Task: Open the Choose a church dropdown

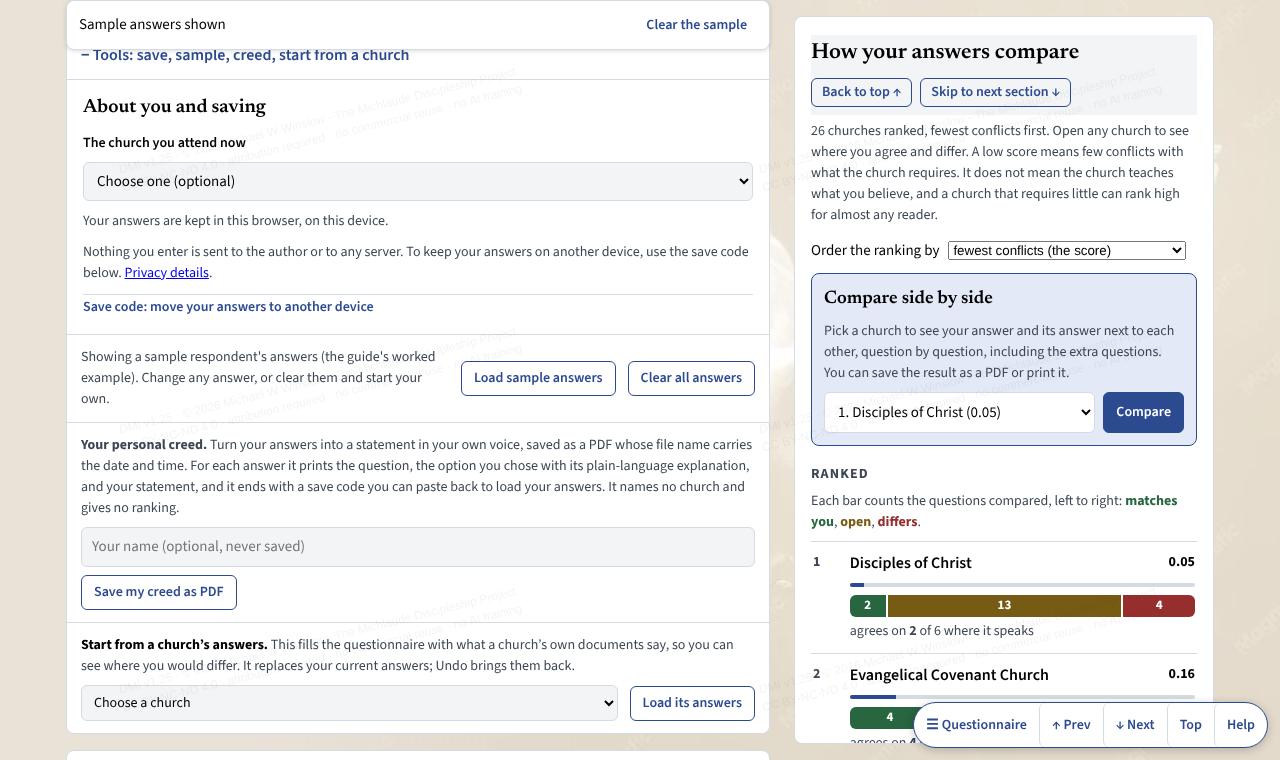Action: click(x=349, y=703)
